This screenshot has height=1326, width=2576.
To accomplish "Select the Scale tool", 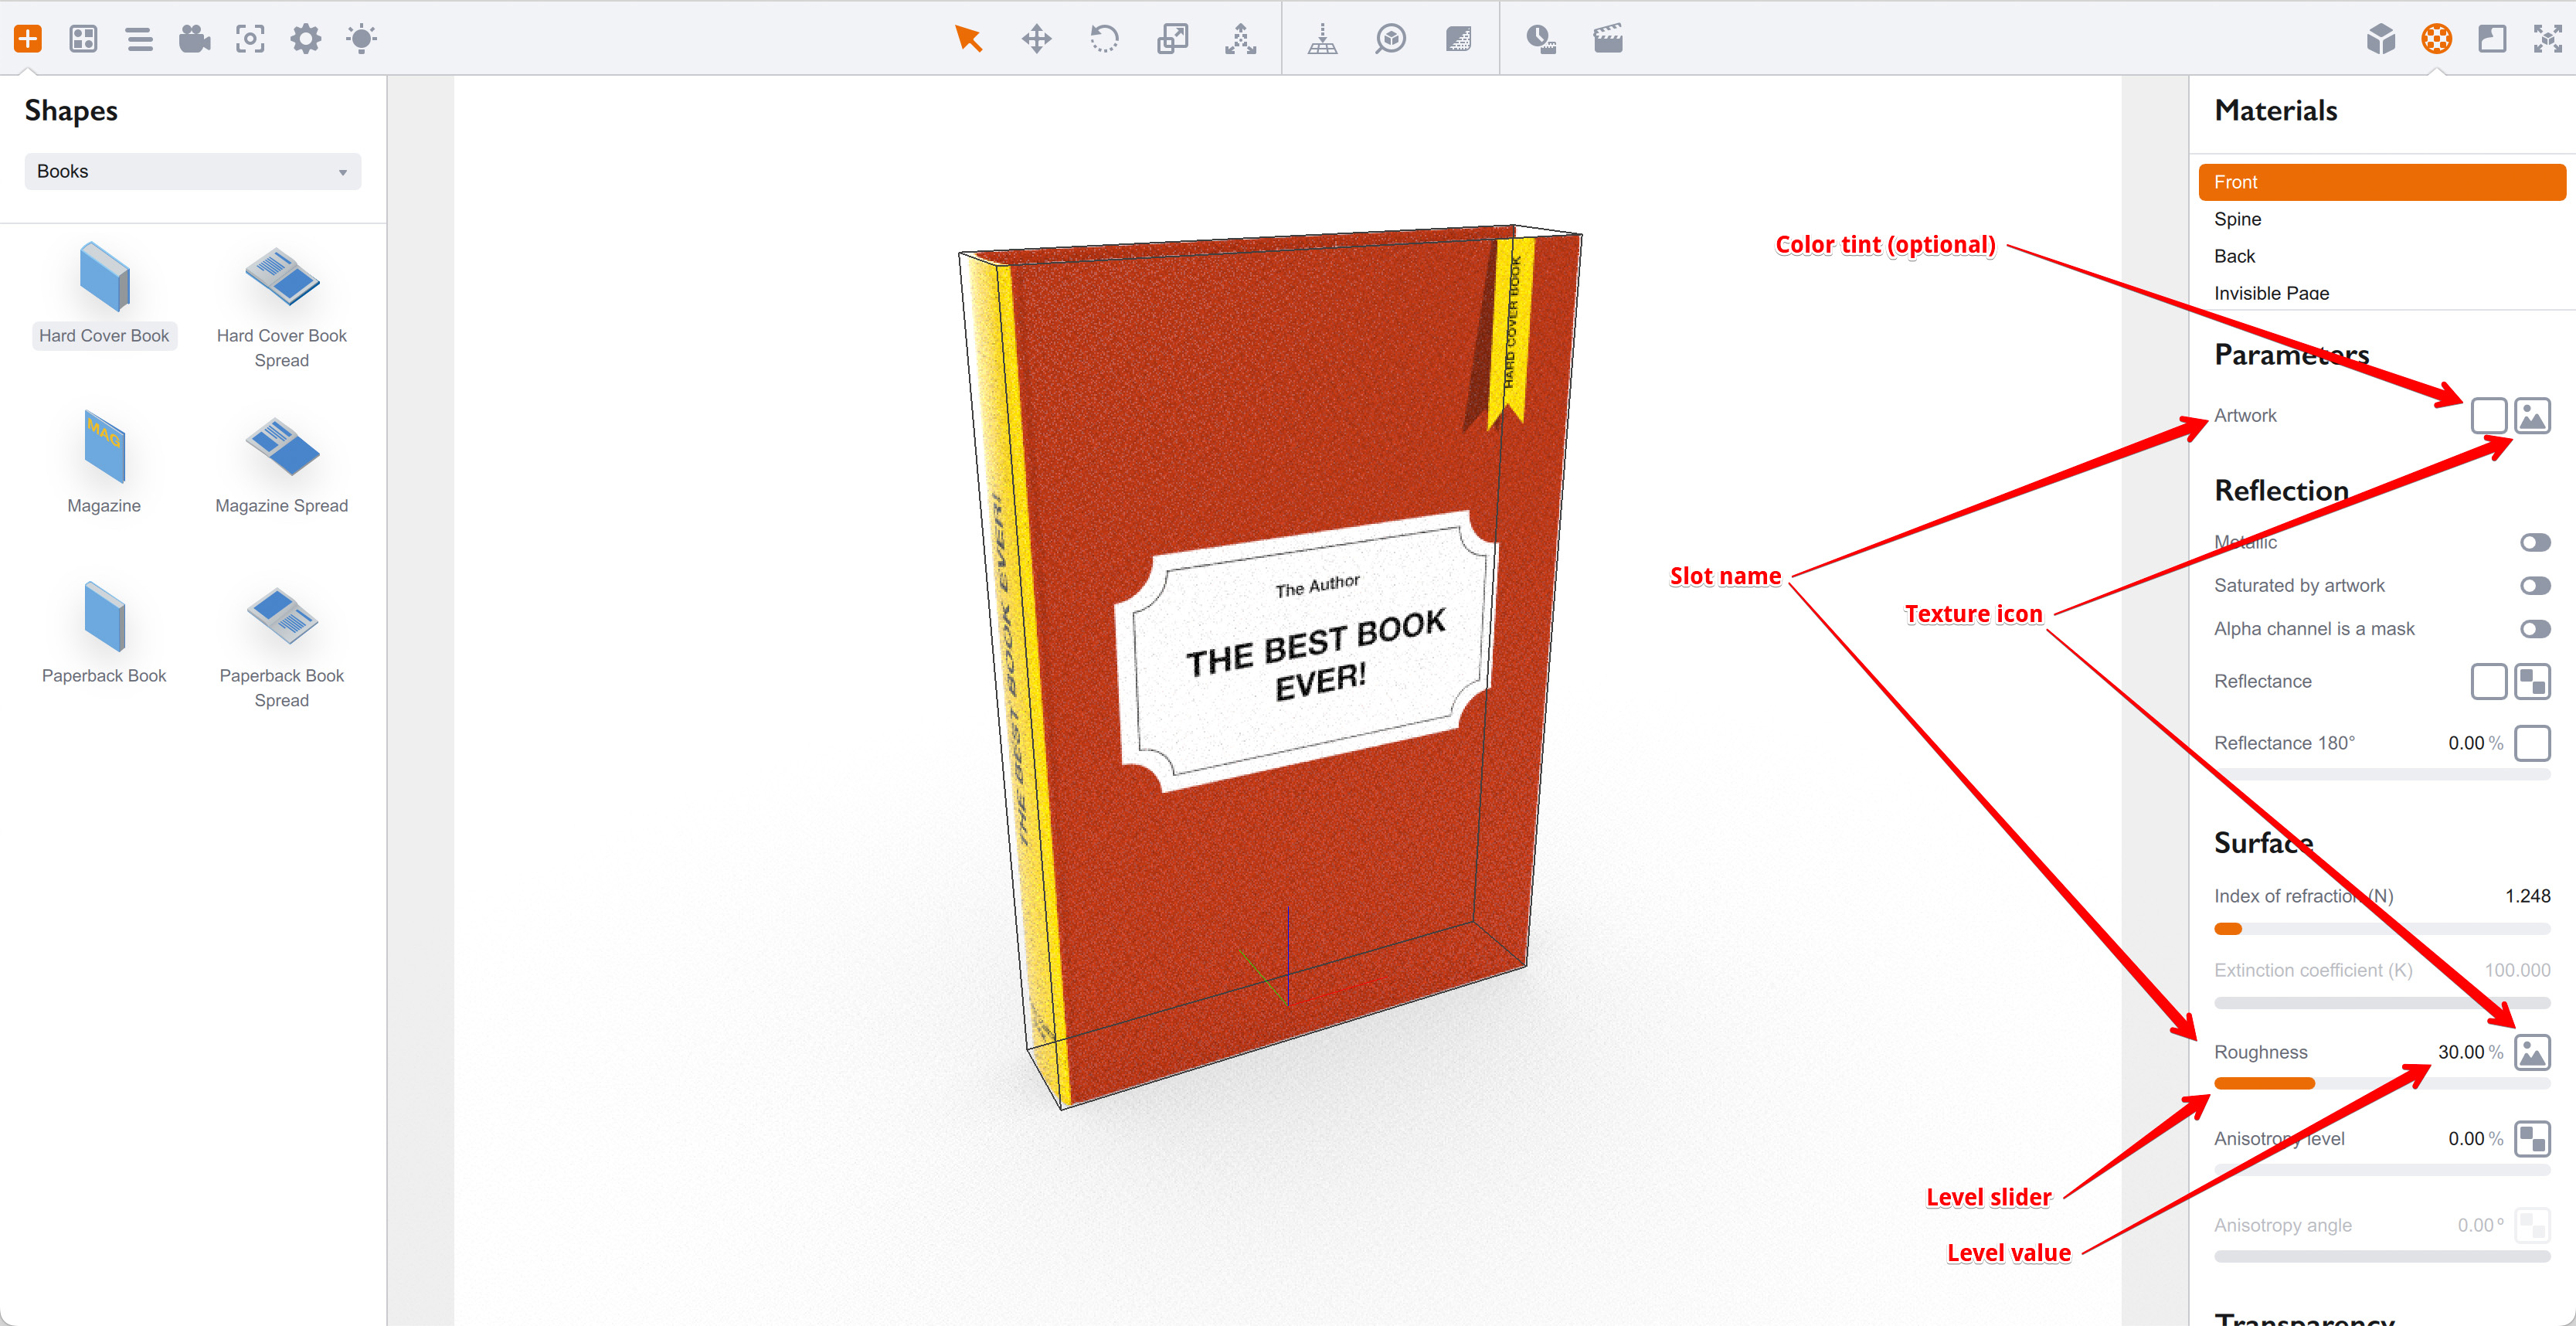I will [x=1172, y=38].
